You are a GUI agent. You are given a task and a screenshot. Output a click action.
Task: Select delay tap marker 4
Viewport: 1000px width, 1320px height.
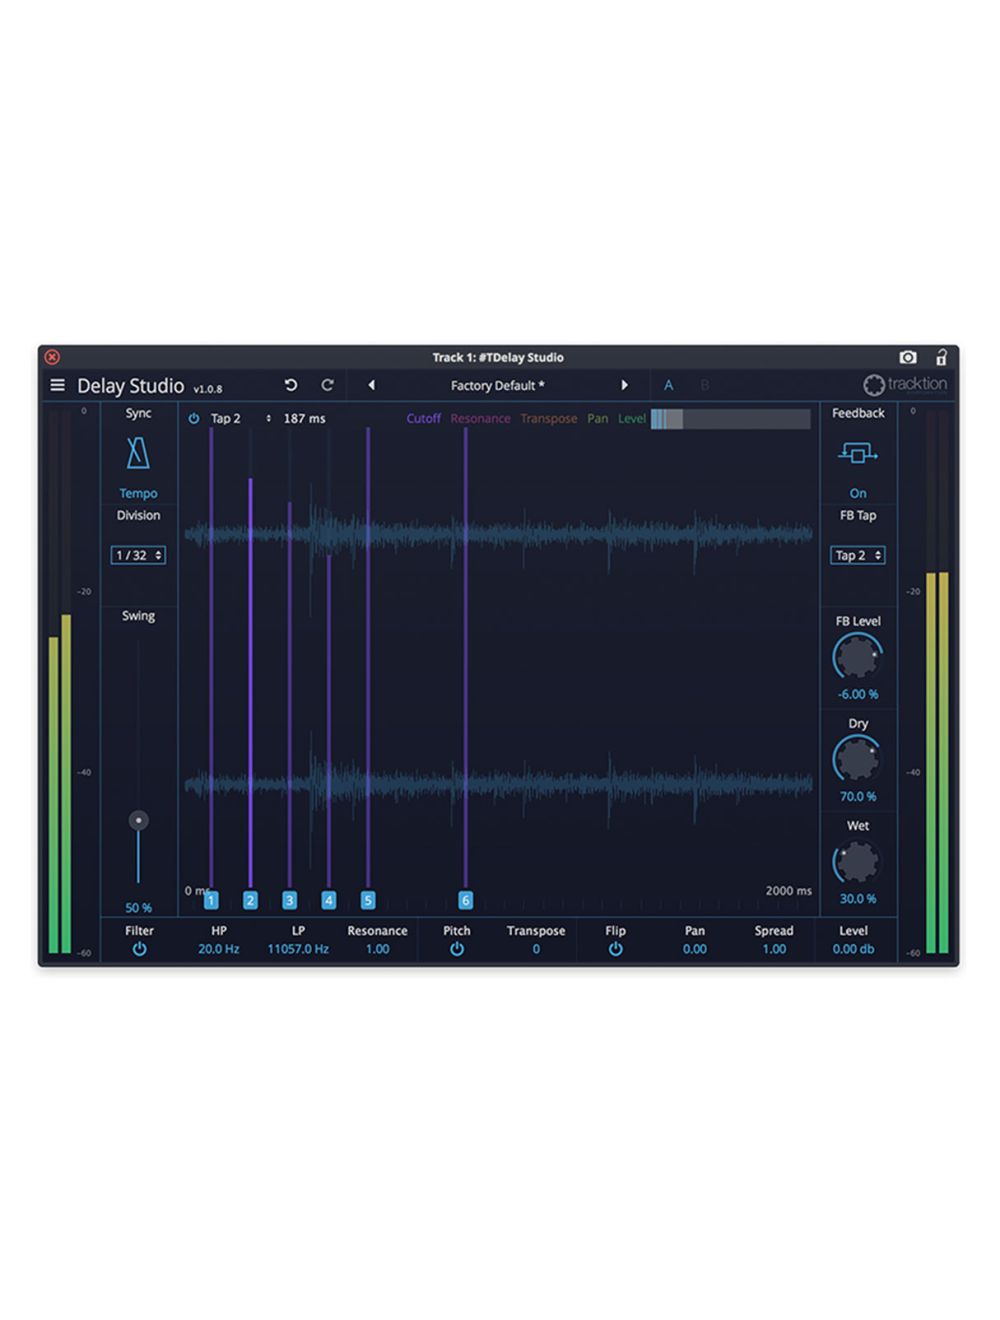[329, 899]
